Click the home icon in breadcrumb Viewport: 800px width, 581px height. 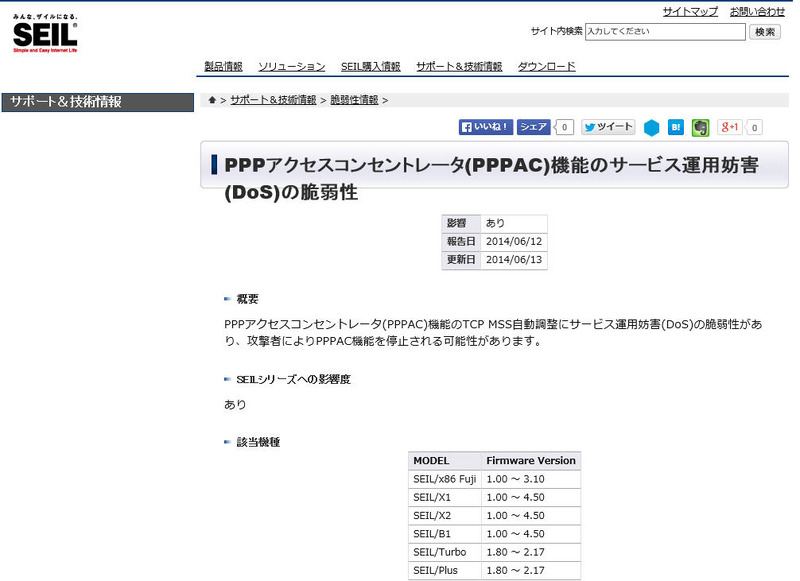pyautogui.click(x=212, y=100)
